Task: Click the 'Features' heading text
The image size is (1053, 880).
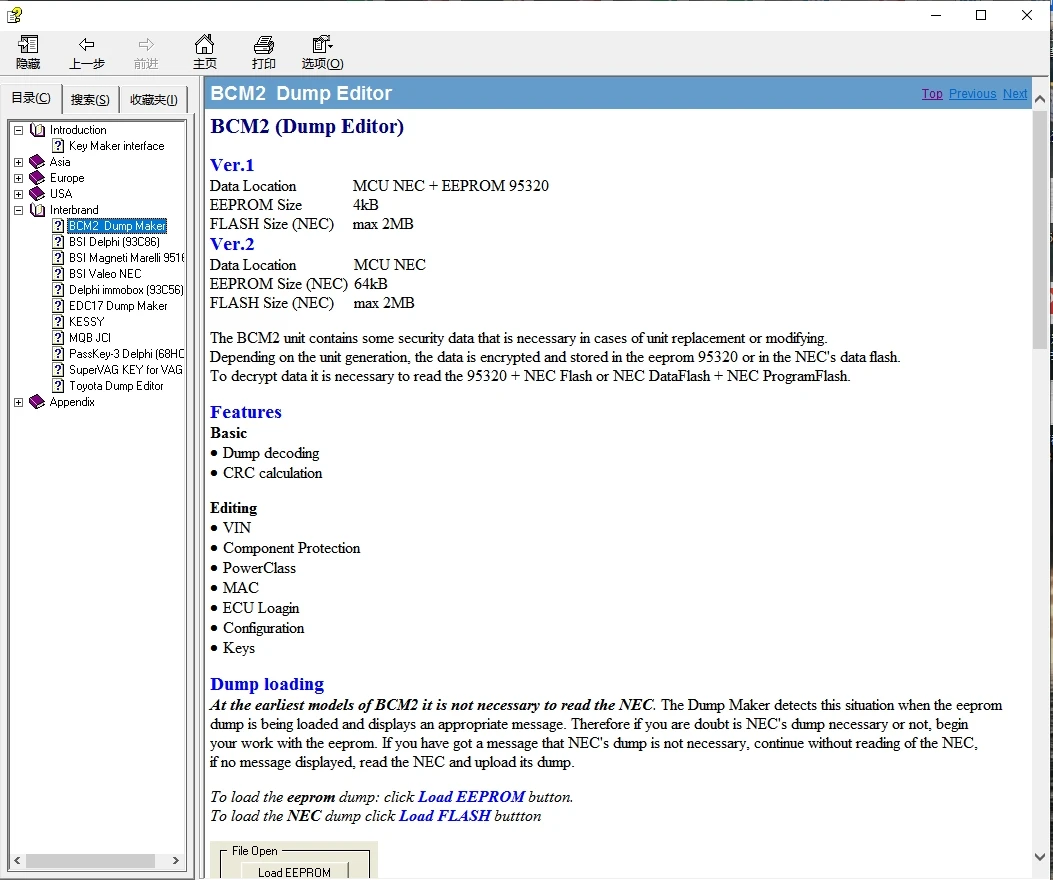Action: point(246,412)
